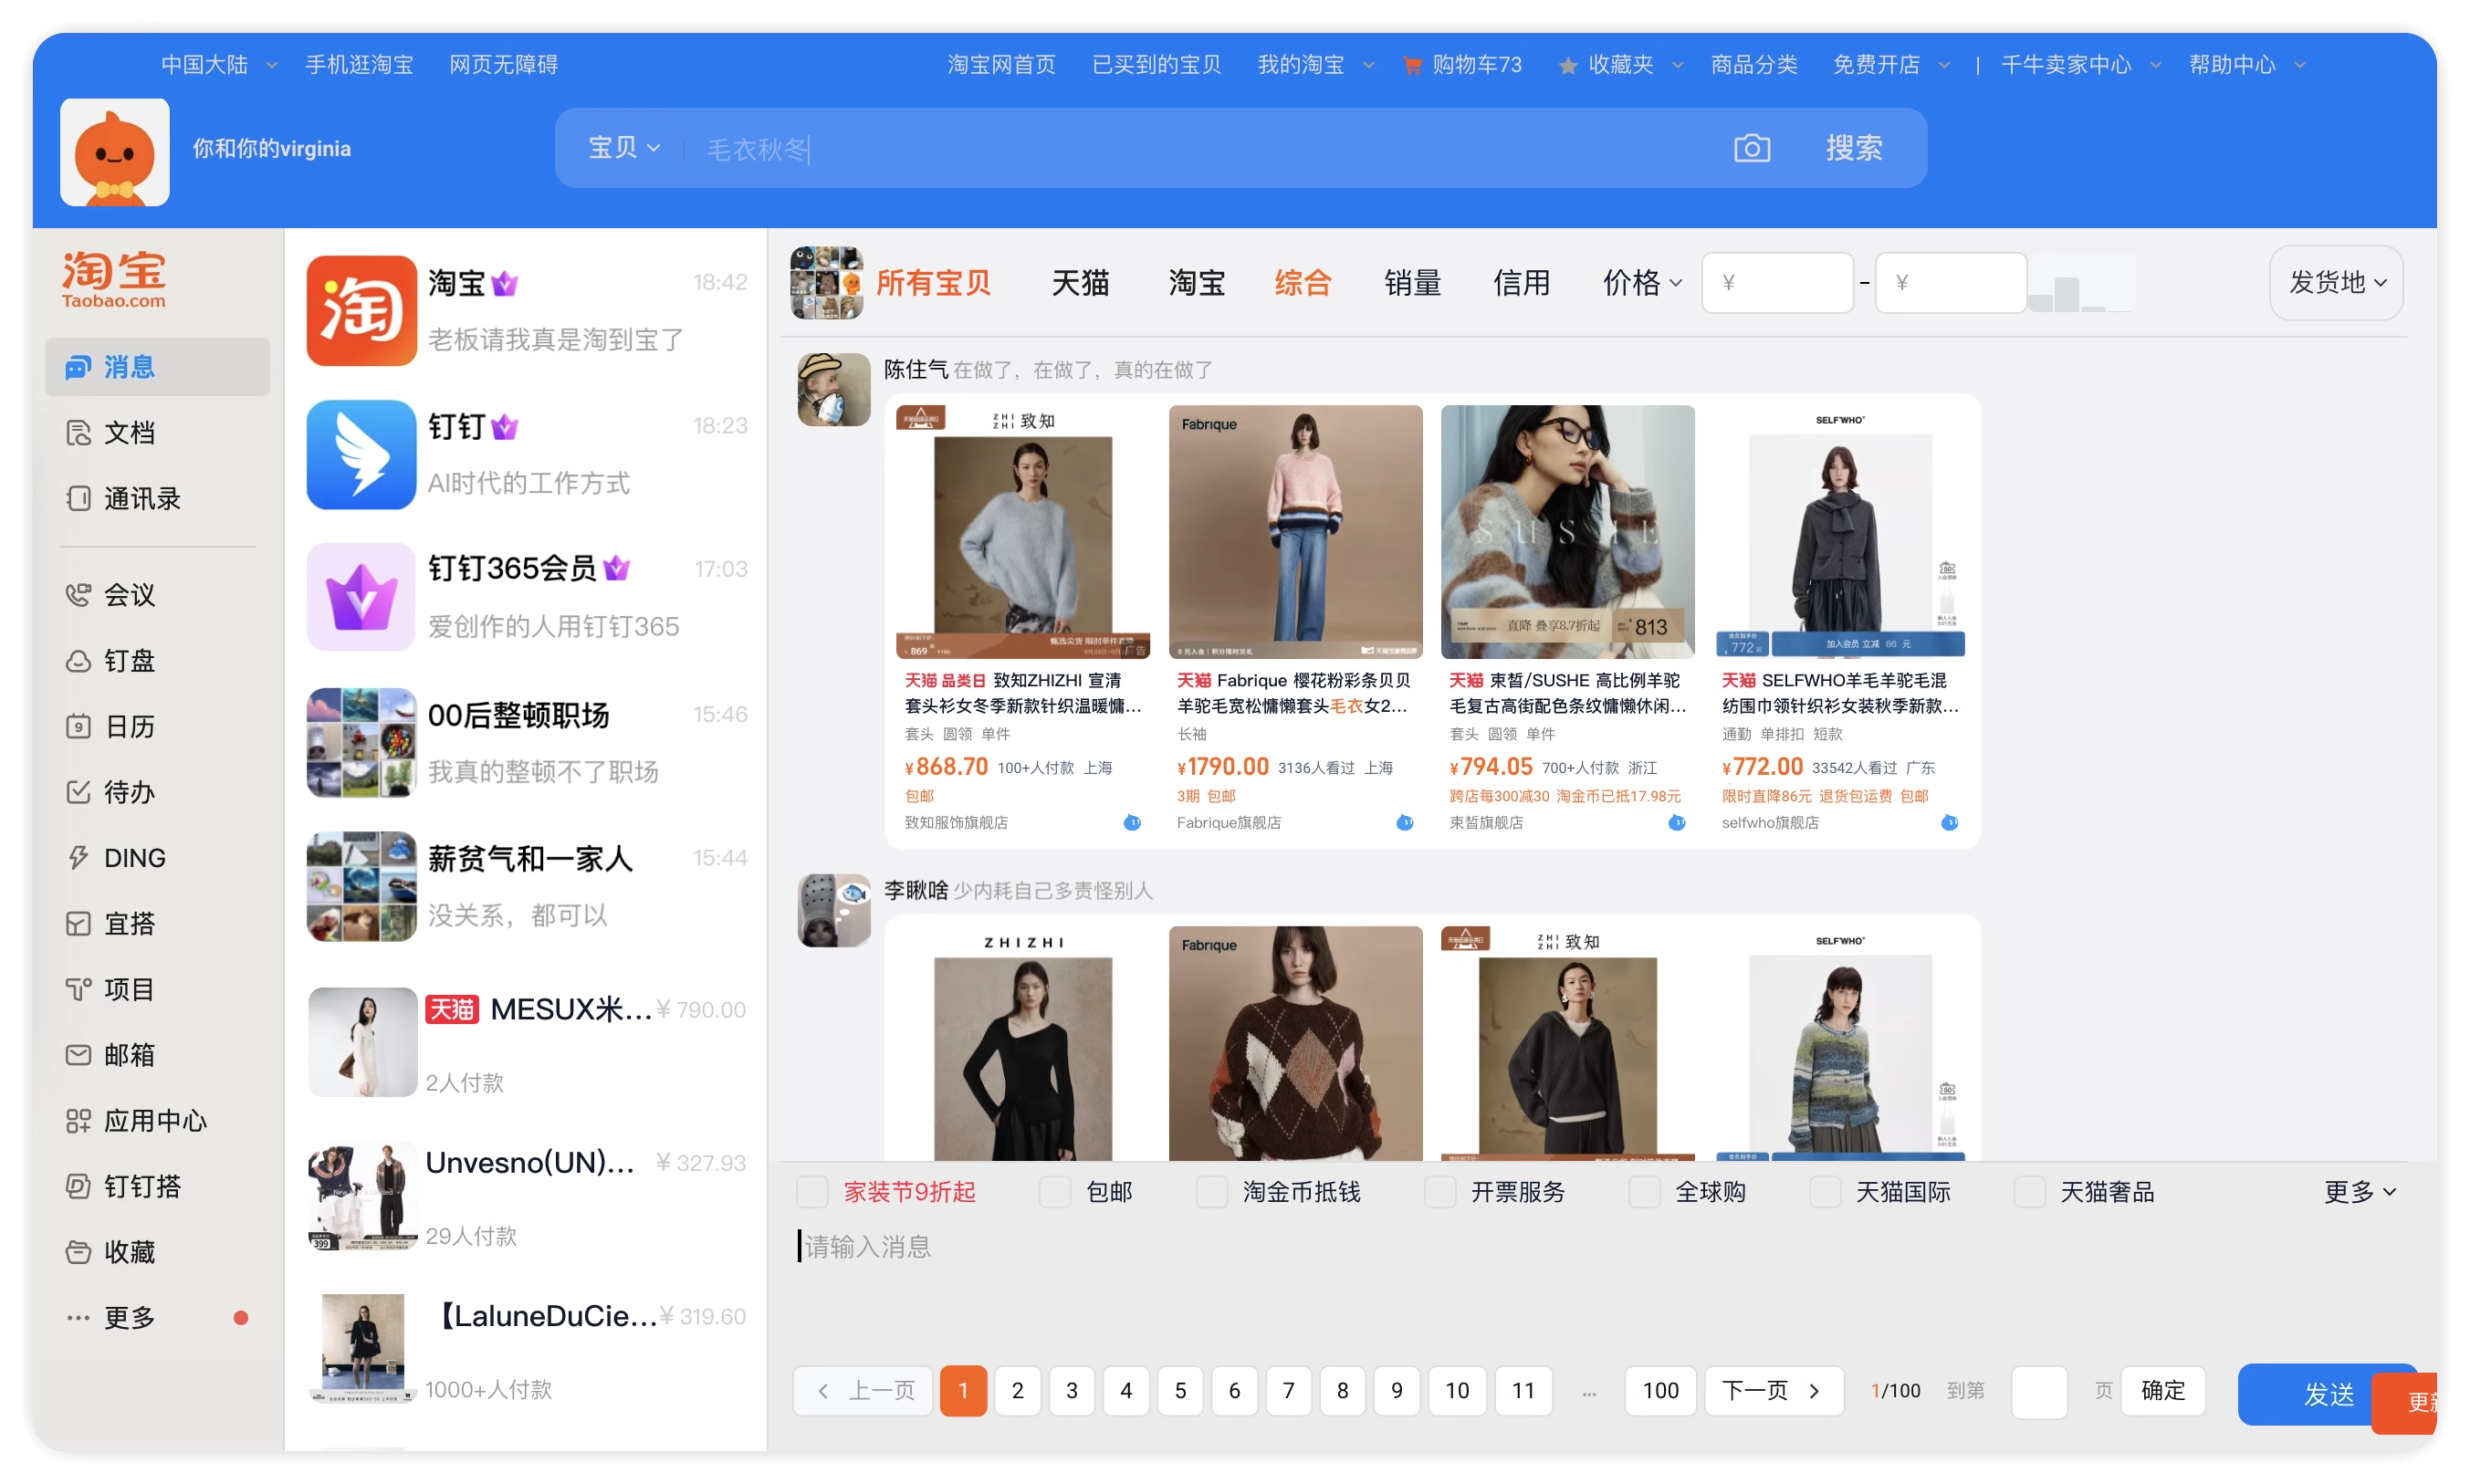
Task: Select the 天猫 tab
Action: tap(1080, 283)
